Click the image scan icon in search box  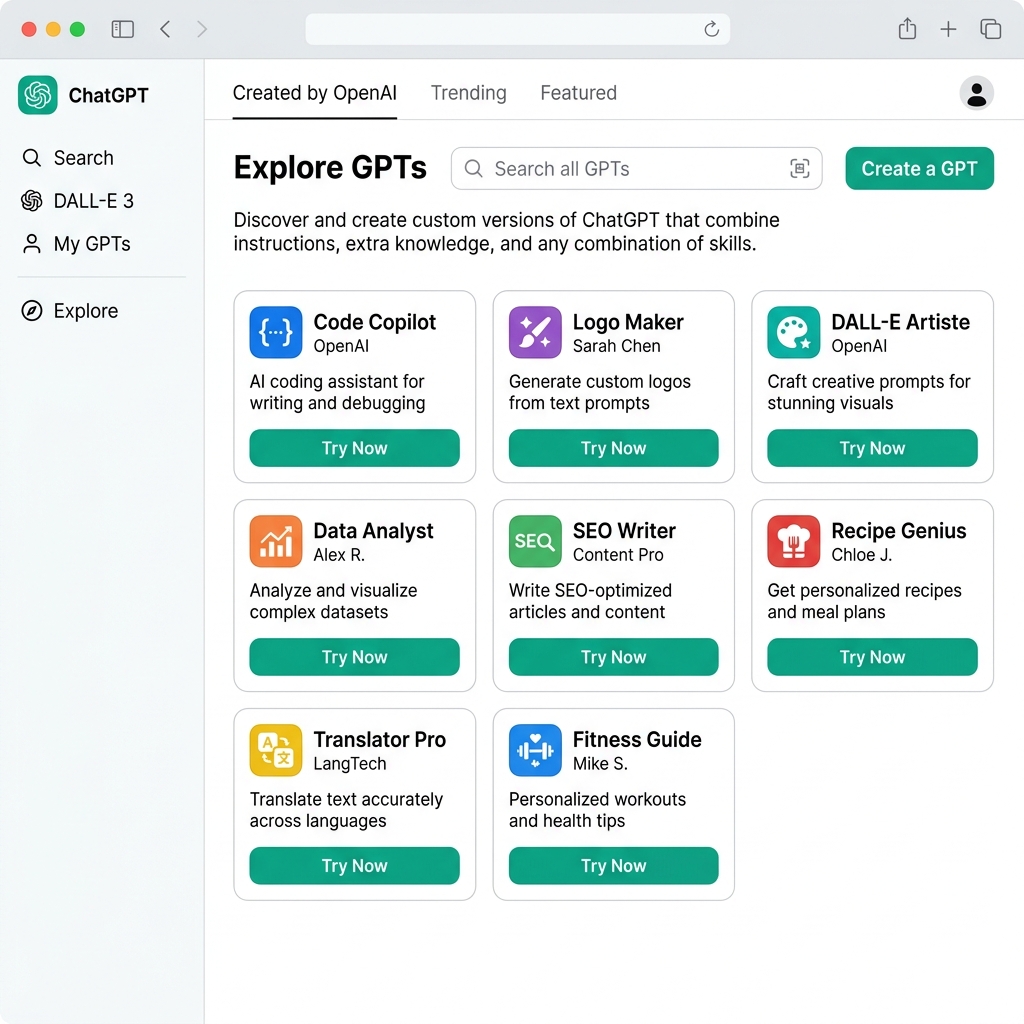[799, 168]
